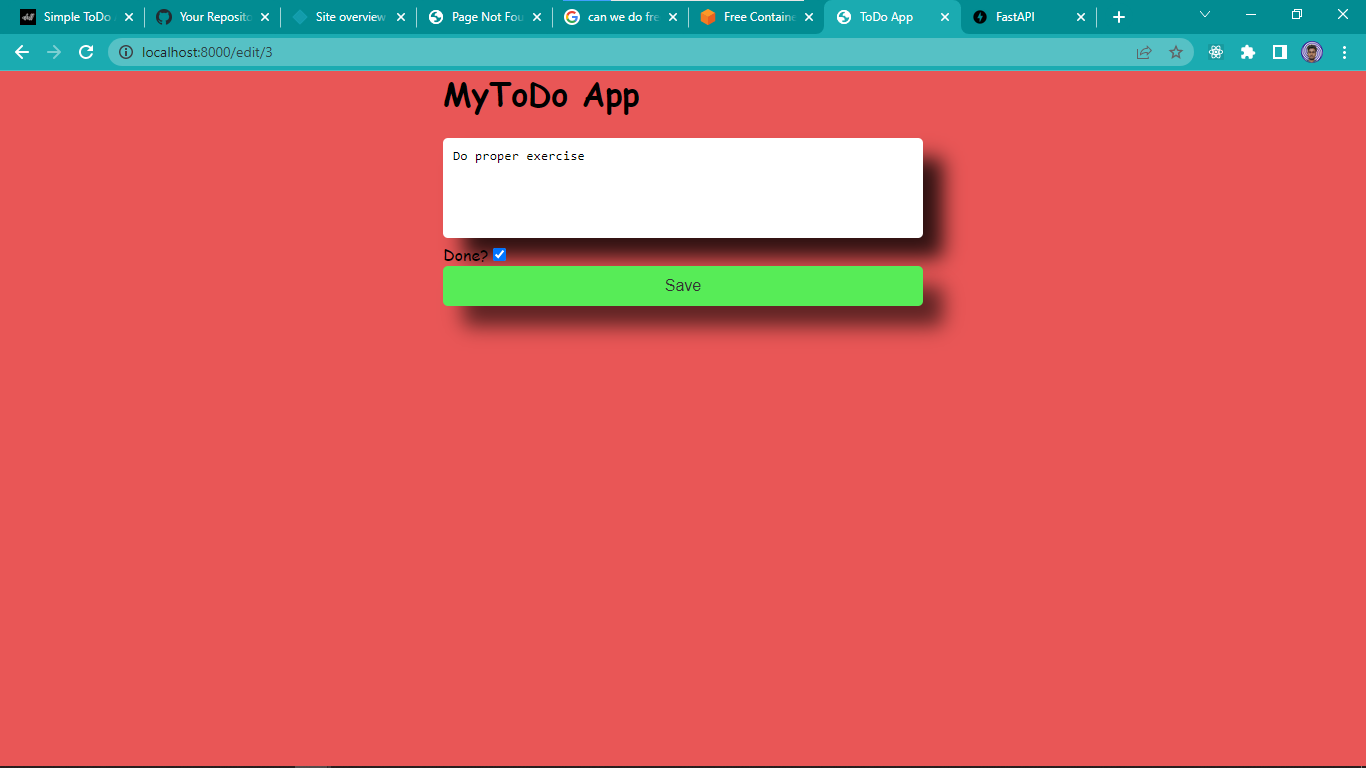
Task: Open the share icon in the address bar
Action: [x=1143, y=51]
